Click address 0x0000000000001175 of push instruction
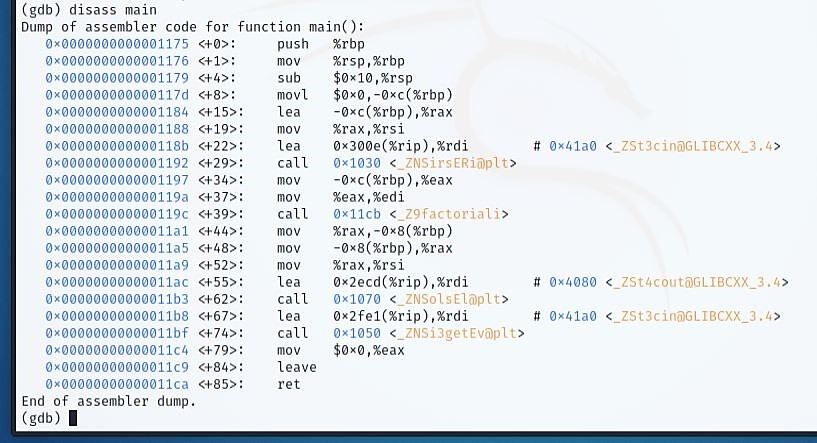The width and height of the screenshot is (817, 443). click(x=117, y=44)
